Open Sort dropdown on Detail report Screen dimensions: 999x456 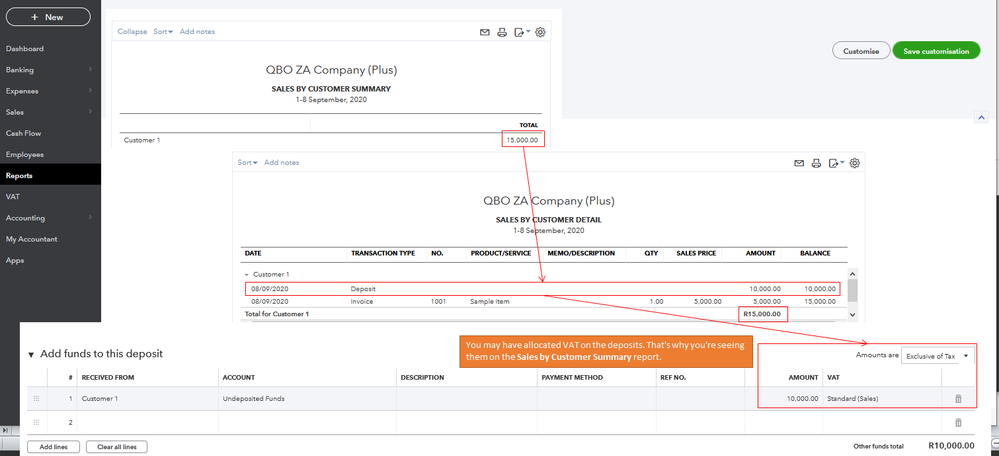pos(248,162)
